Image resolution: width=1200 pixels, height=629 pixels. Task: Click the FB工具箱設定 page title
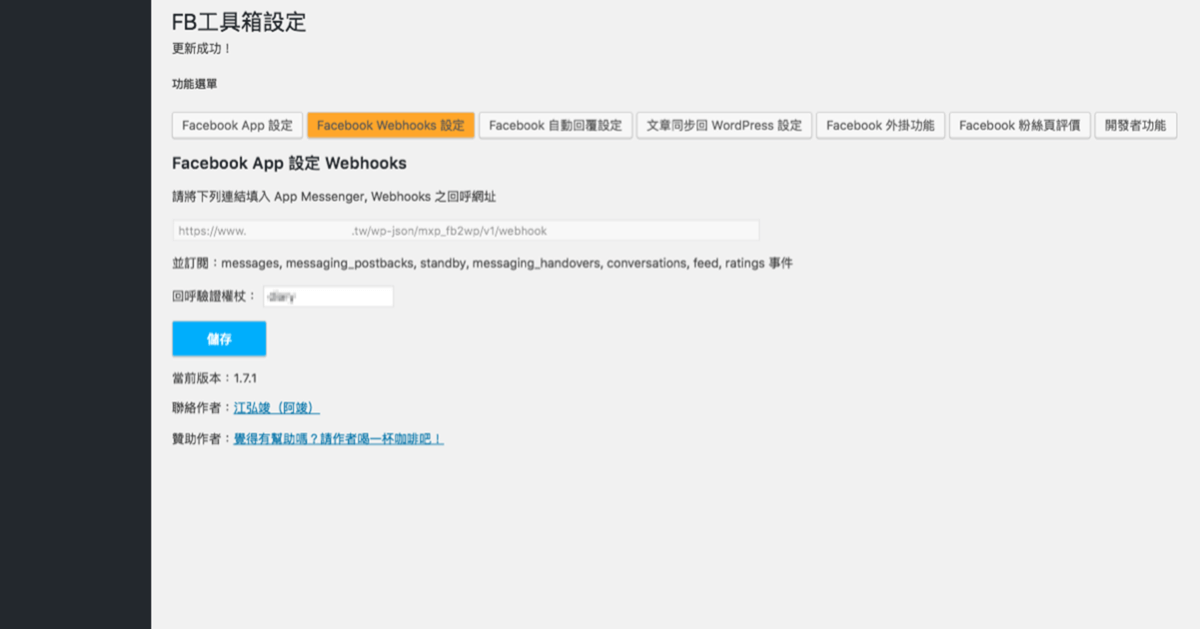239,22
